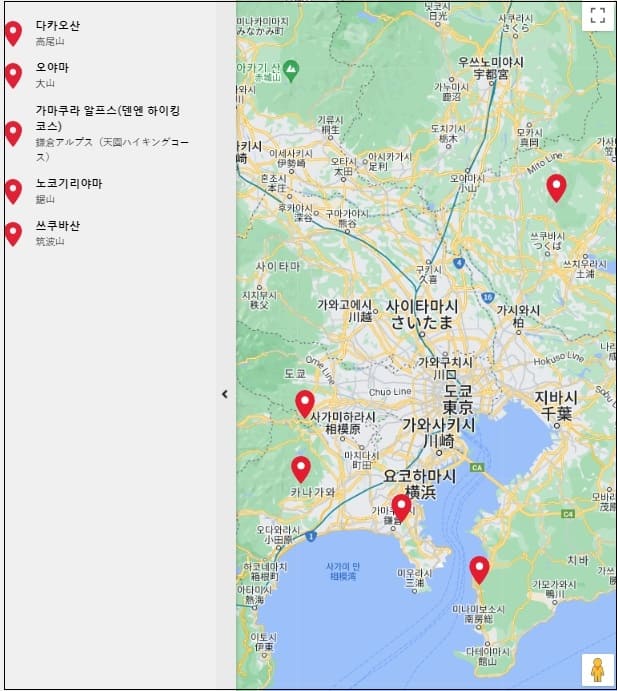Click the 鋸山 subtitle text
This screenshot has width=617, height=691.
point(45,200)
